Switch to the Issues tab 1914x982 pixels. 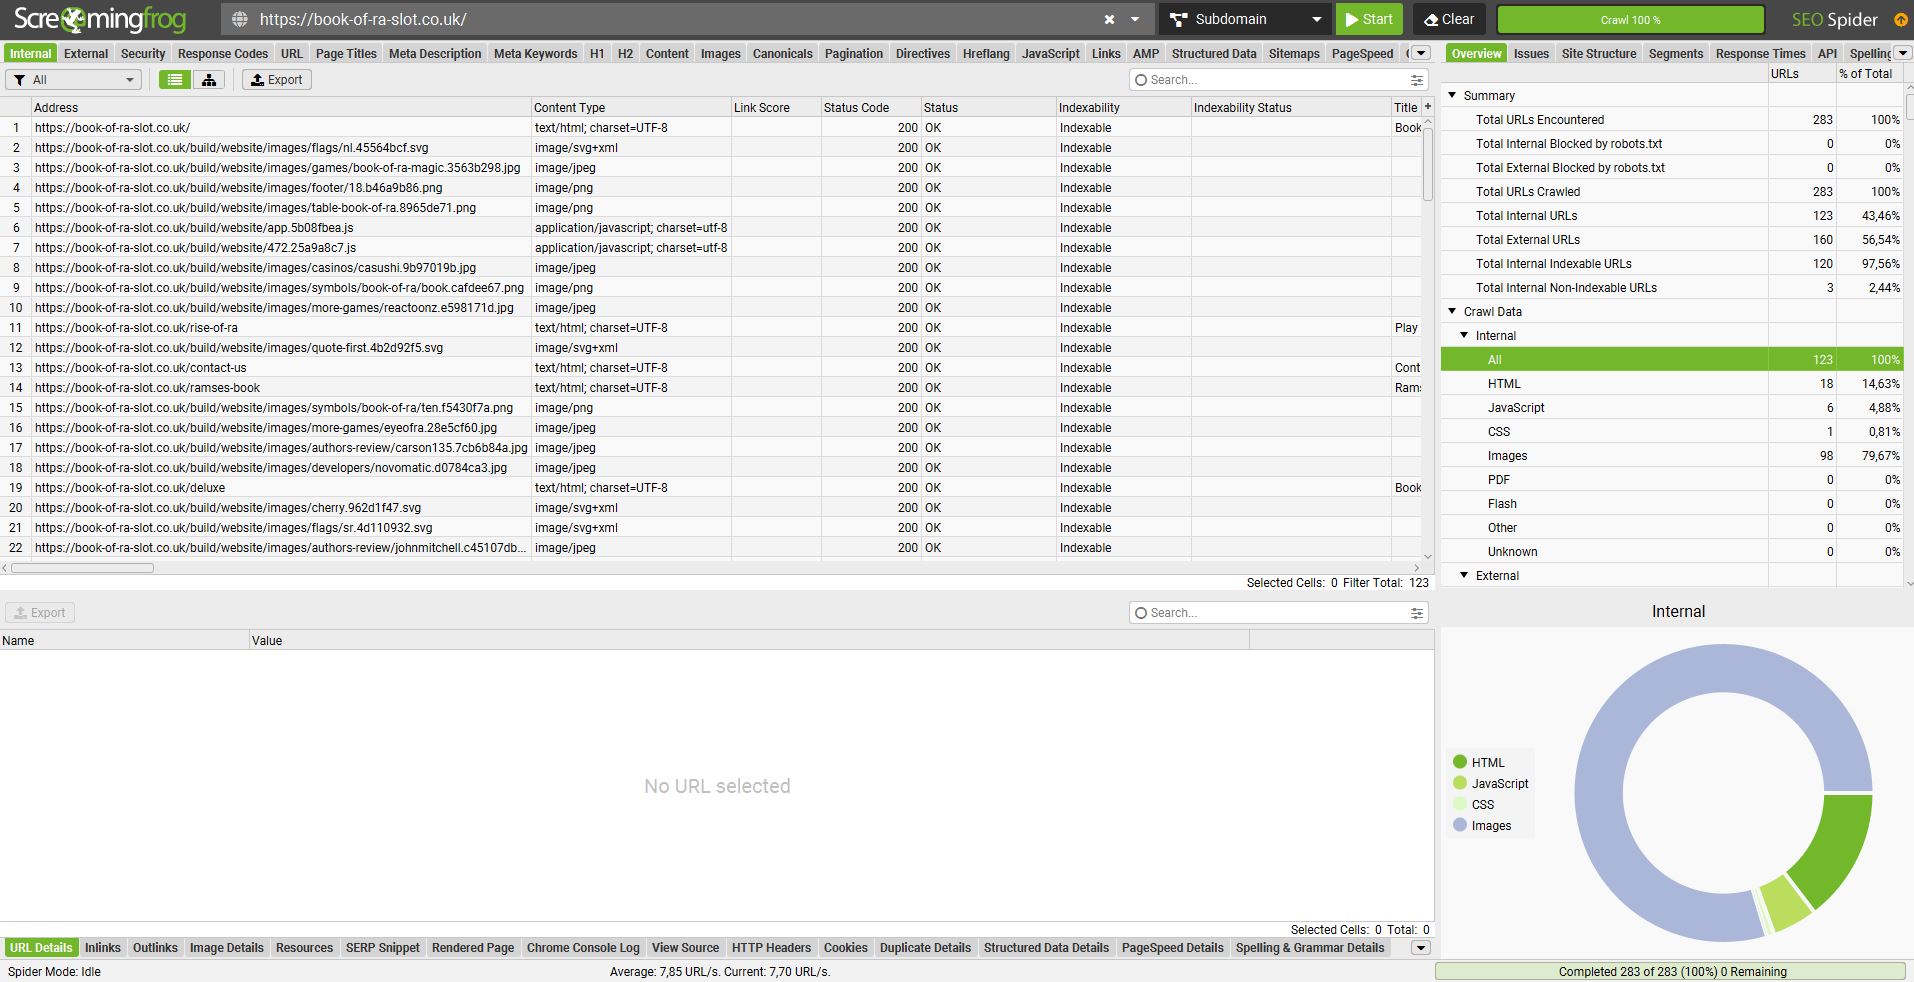[x=1531, y=53]
